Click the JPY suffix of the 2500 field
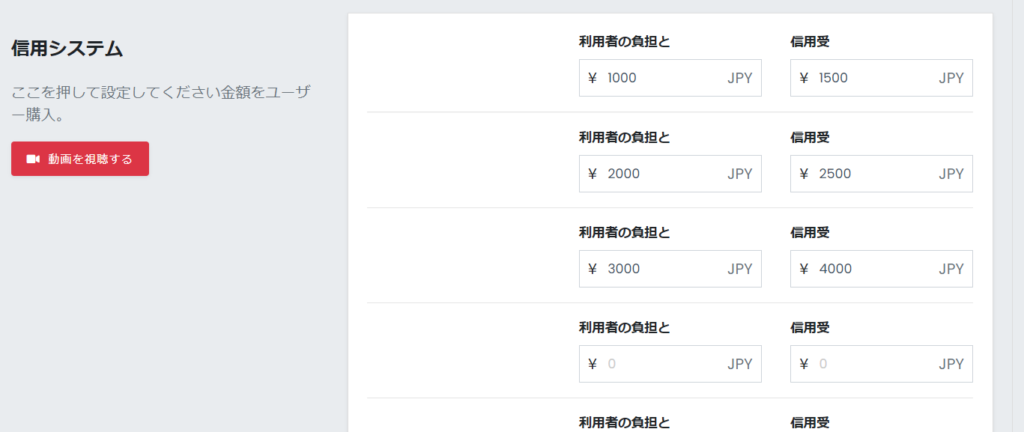This screenshot has width=1024, height=432. pos(951,174)
